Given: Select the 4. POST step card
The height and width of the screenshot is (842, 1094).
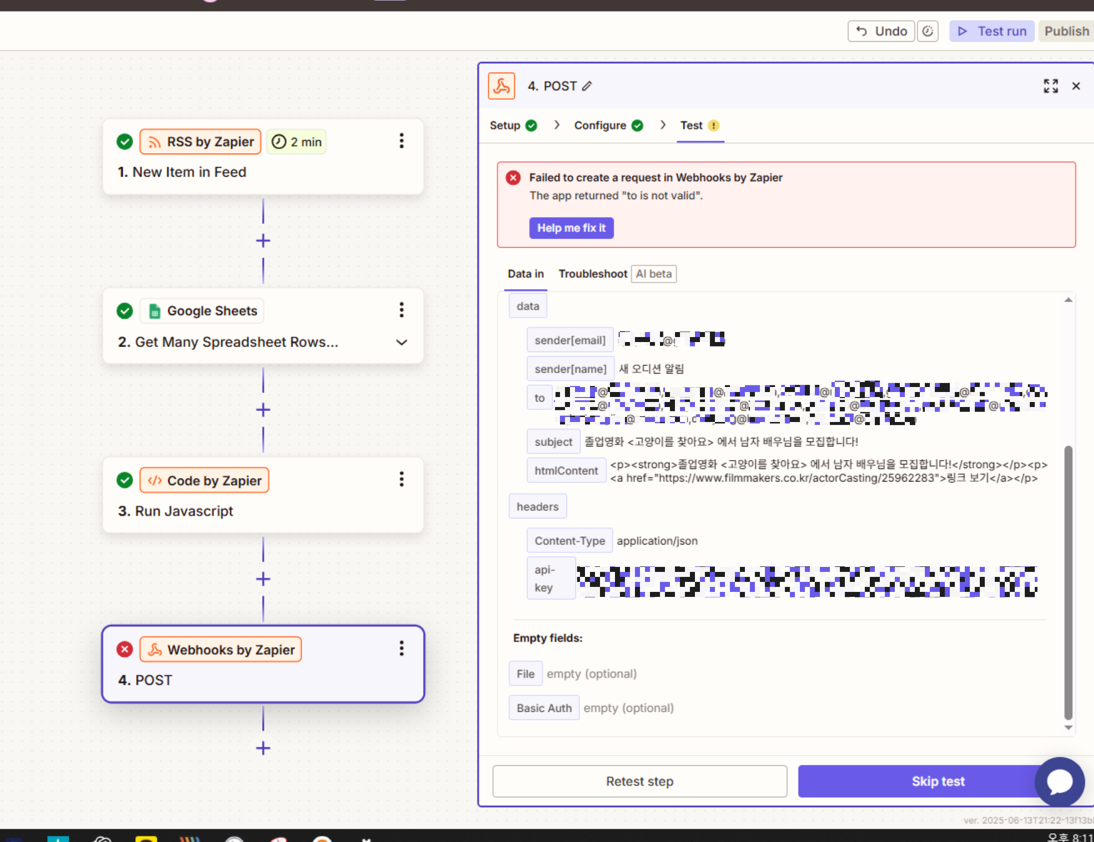Looking at the screenshot, I should tap(263, 664).
